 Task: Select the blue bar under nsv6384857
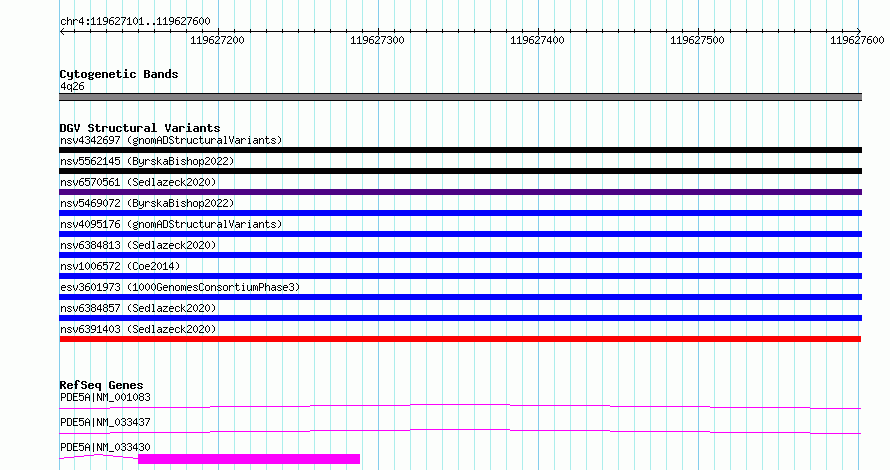click(x=460, y=318)
